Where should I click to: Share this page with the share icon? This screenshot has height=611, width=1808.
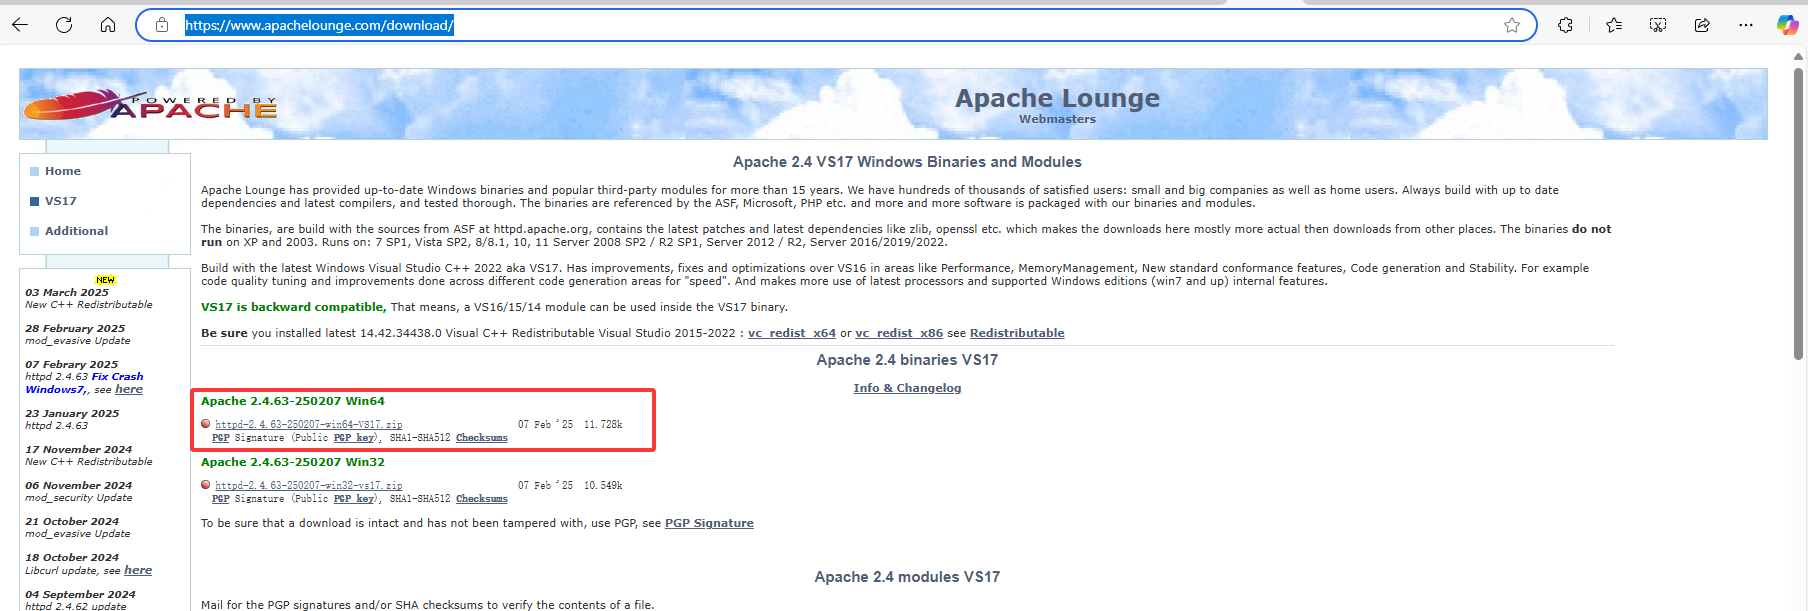tap(1702, 25)
